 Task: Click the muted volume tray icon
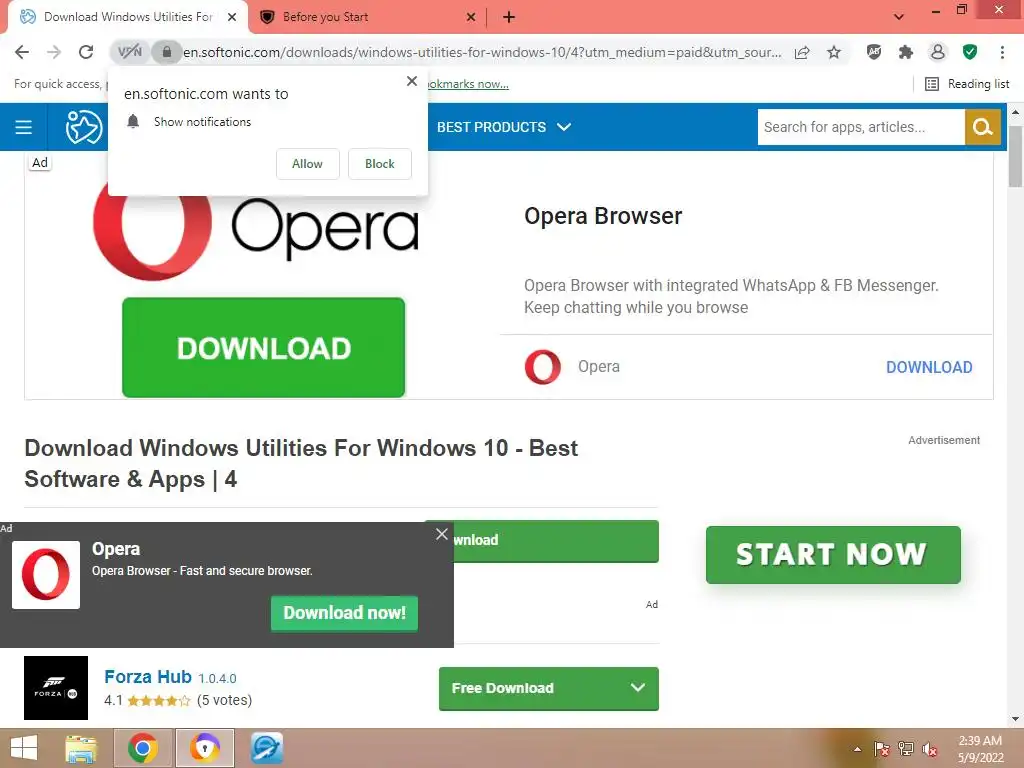pyautogui.click(x=930, y=749)
